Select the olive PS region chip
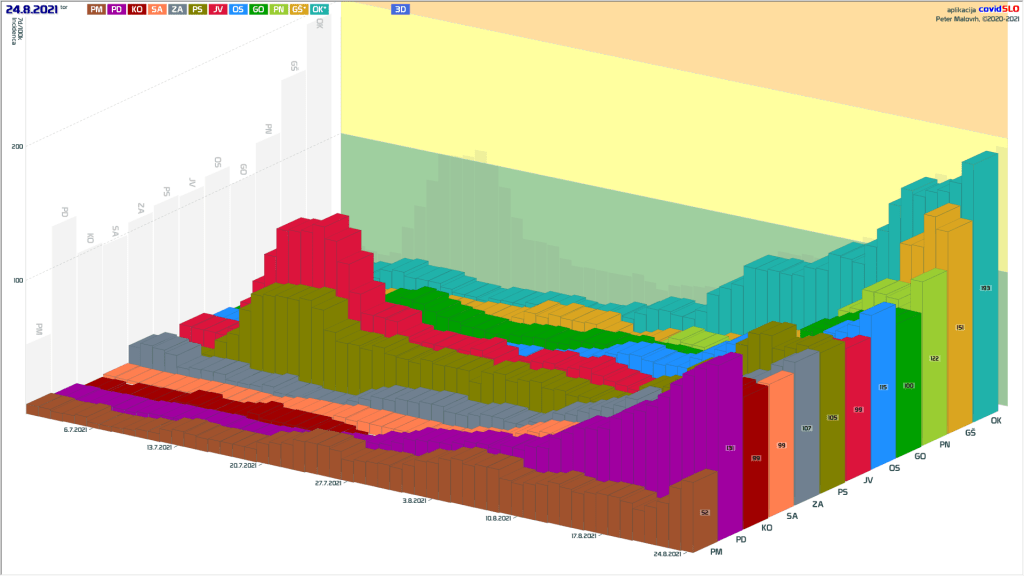This screenshot has width=1024, height=576. 197,8
